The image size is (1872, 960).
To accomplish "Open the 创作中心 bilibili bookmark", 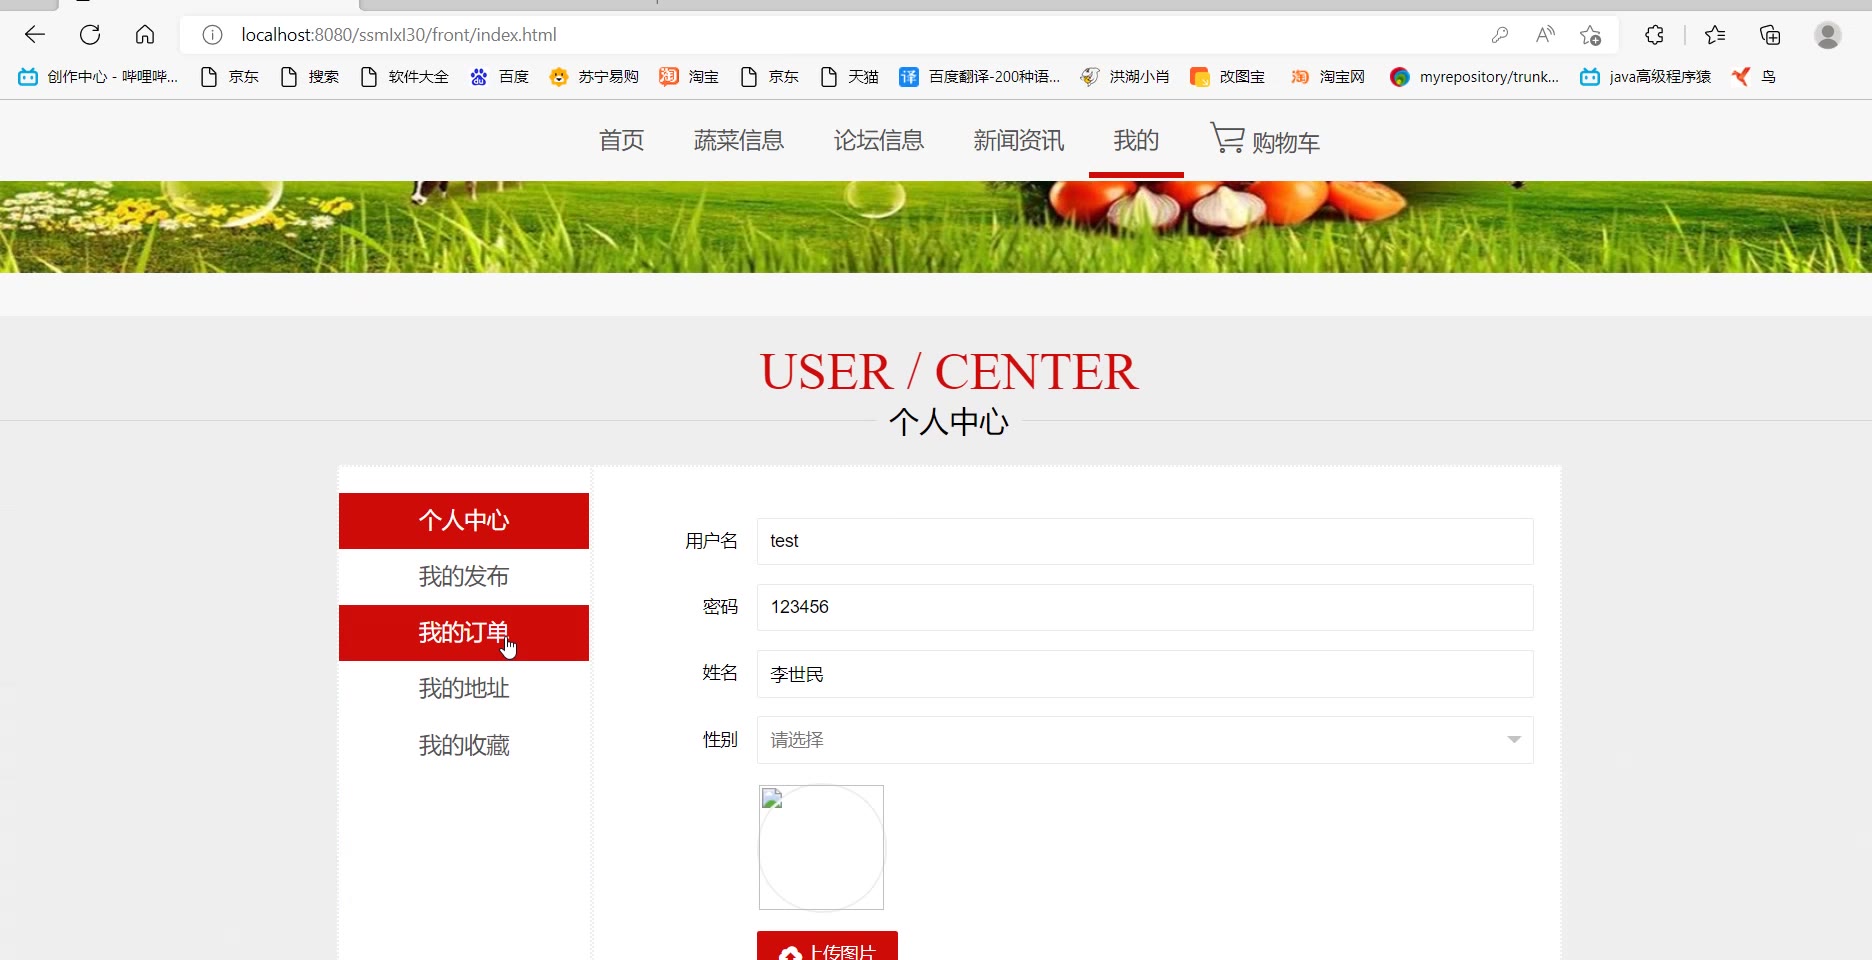I will coord(98,77).
